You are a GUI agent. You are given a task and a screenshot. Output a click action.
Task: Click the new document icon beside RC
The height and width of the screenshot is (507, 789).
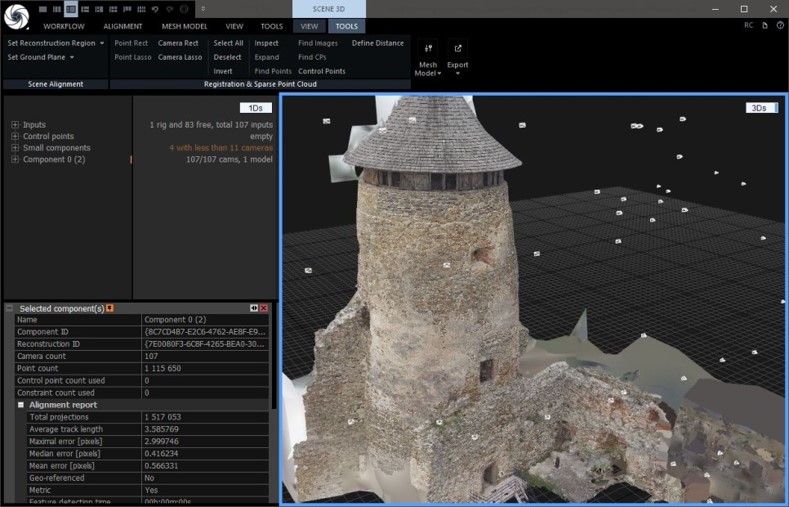765,26
